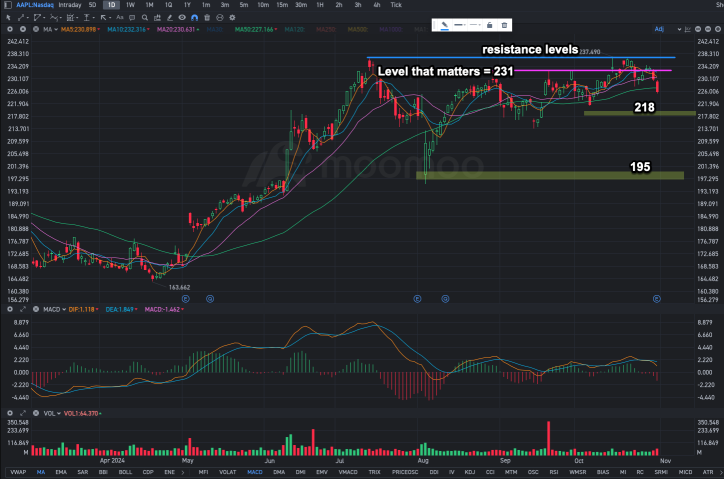Toggle MA5 line via its value label
Image resolution: width=724 pixels, height=479 pixels.
[80, 29]
